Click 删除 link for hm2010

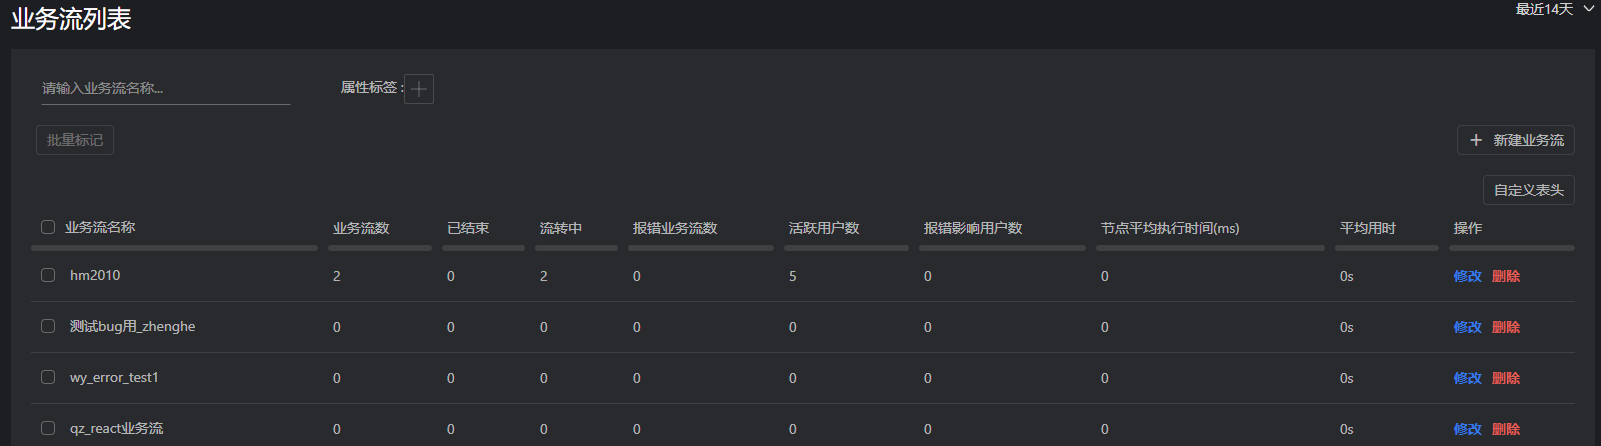pos(1506,276)
